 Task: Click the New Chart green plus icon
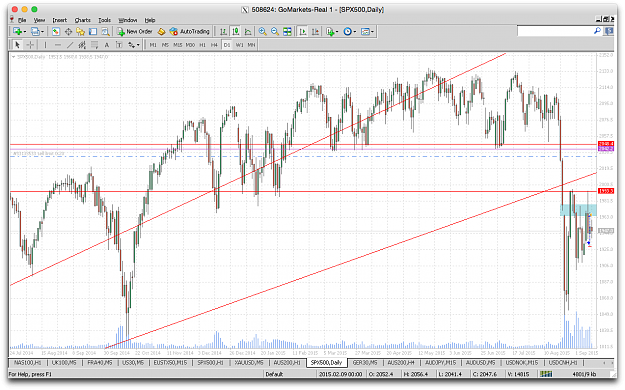17,32
